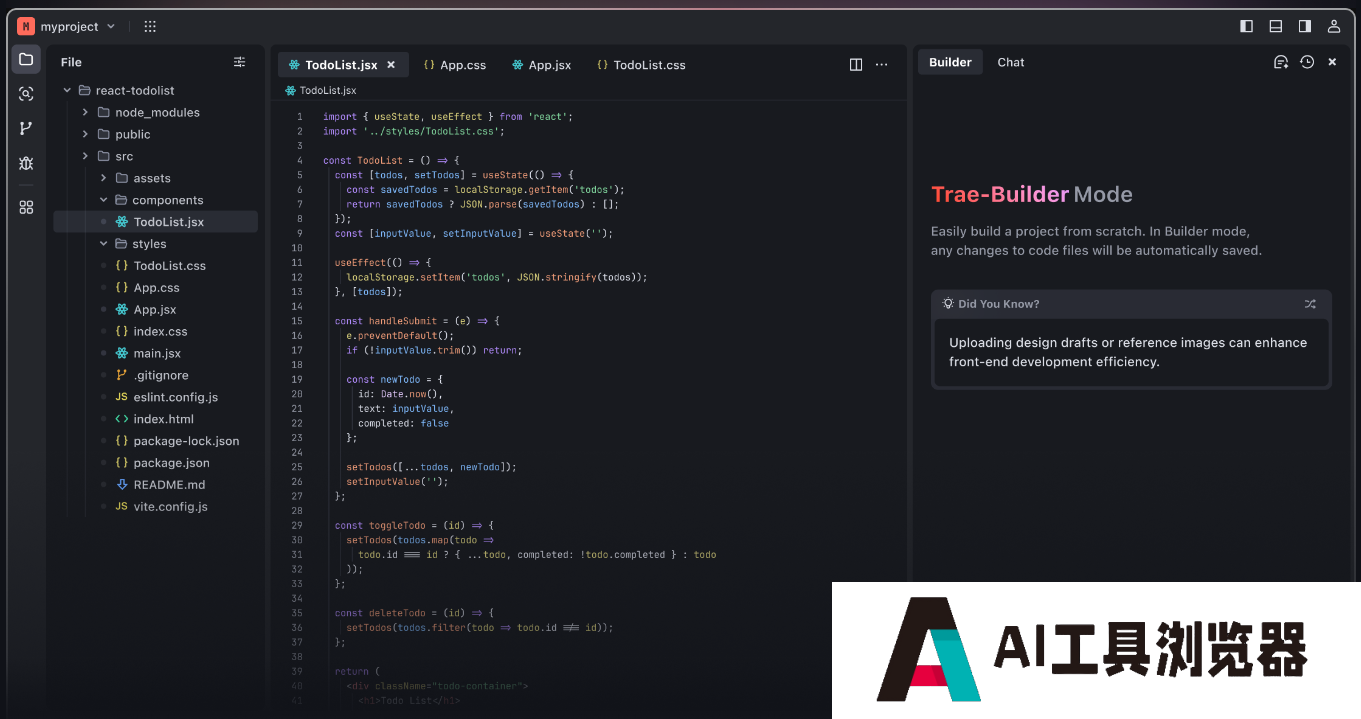Open main.jsx in the file tree
This screenshot has width=1361, height=719.
tap(155, 354)
